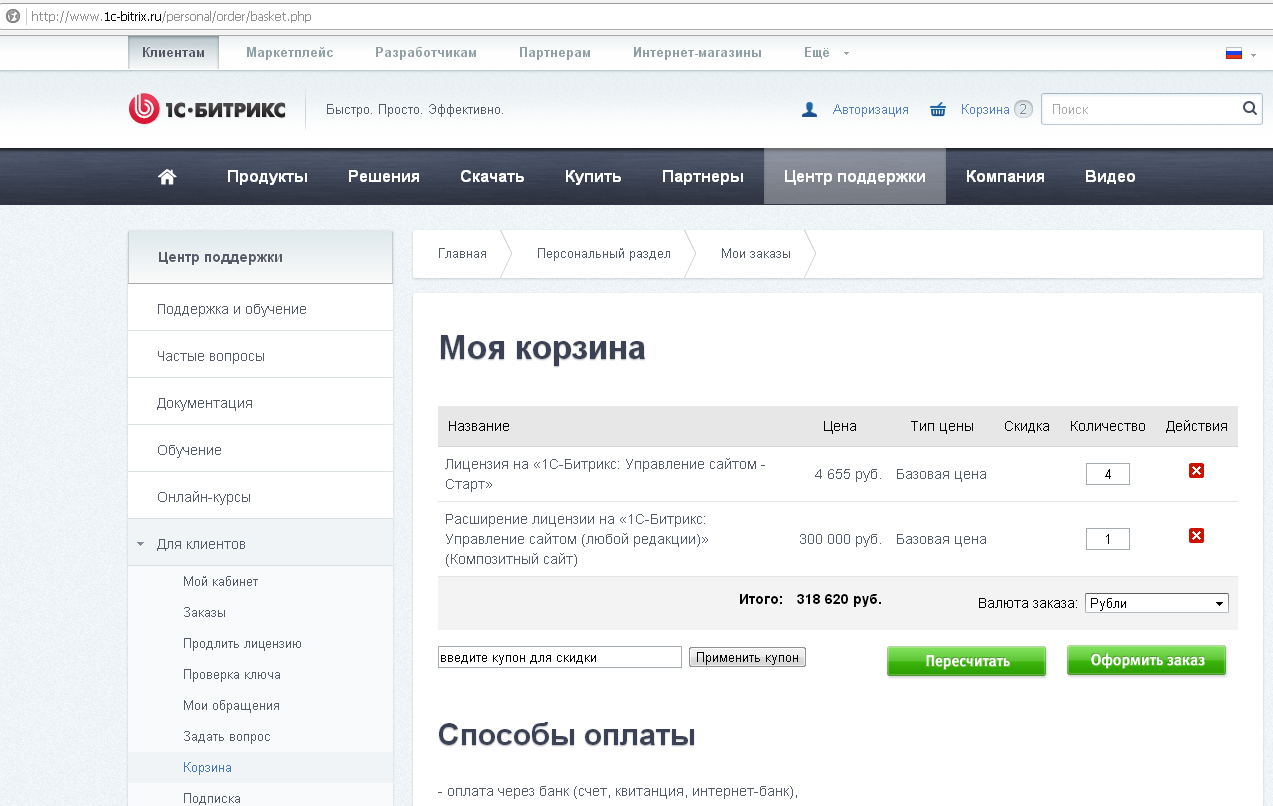Open the Разработчикам top tab
The width and height of the screenshot is (1273, 806).
click(x=426, y=53)
